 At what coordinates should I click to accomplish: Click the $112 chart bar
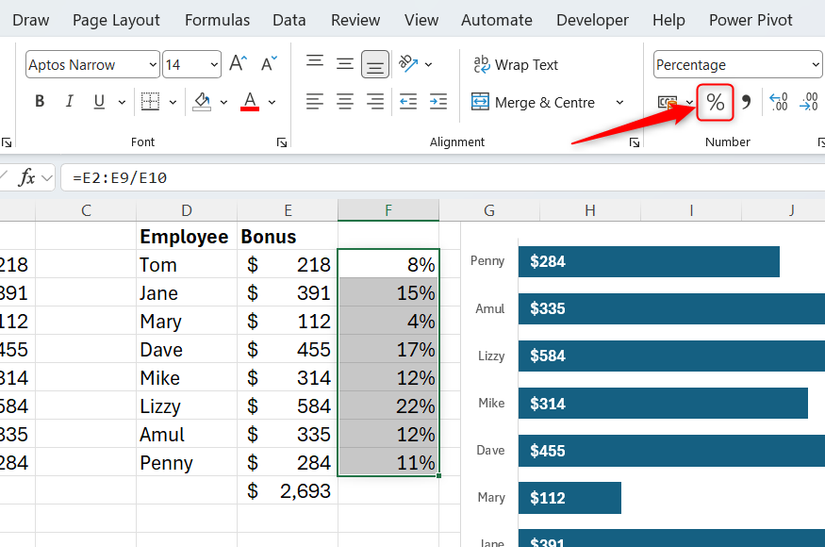tap(570, 498)
